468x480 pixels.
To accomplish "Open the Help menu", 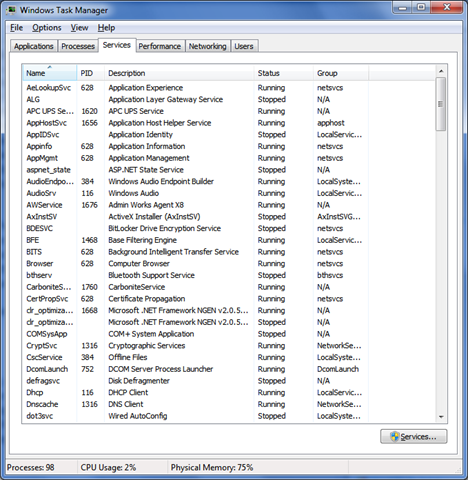I will click(106, 28).
